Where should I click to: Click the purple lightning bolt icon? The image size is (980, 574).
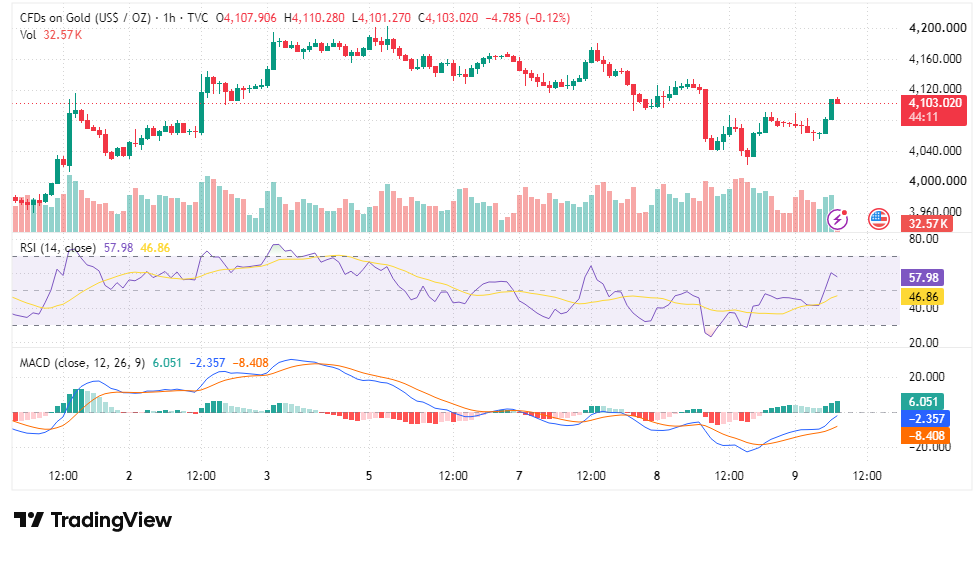tap(838, 219)
